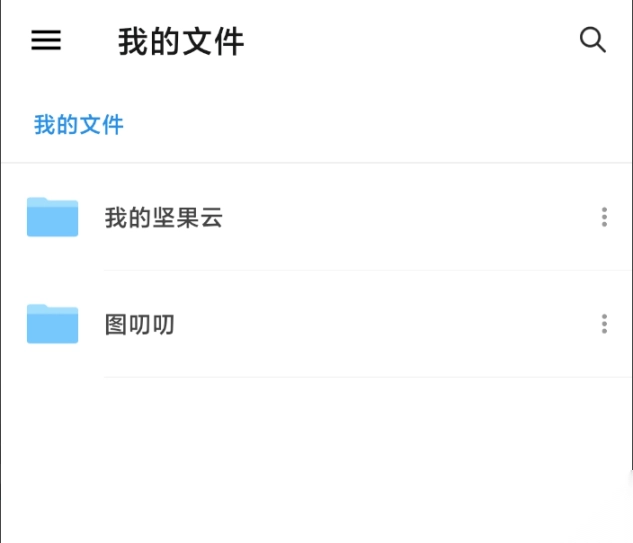
Task: Open the hamburger navigation menu
Action: (46, 40)
